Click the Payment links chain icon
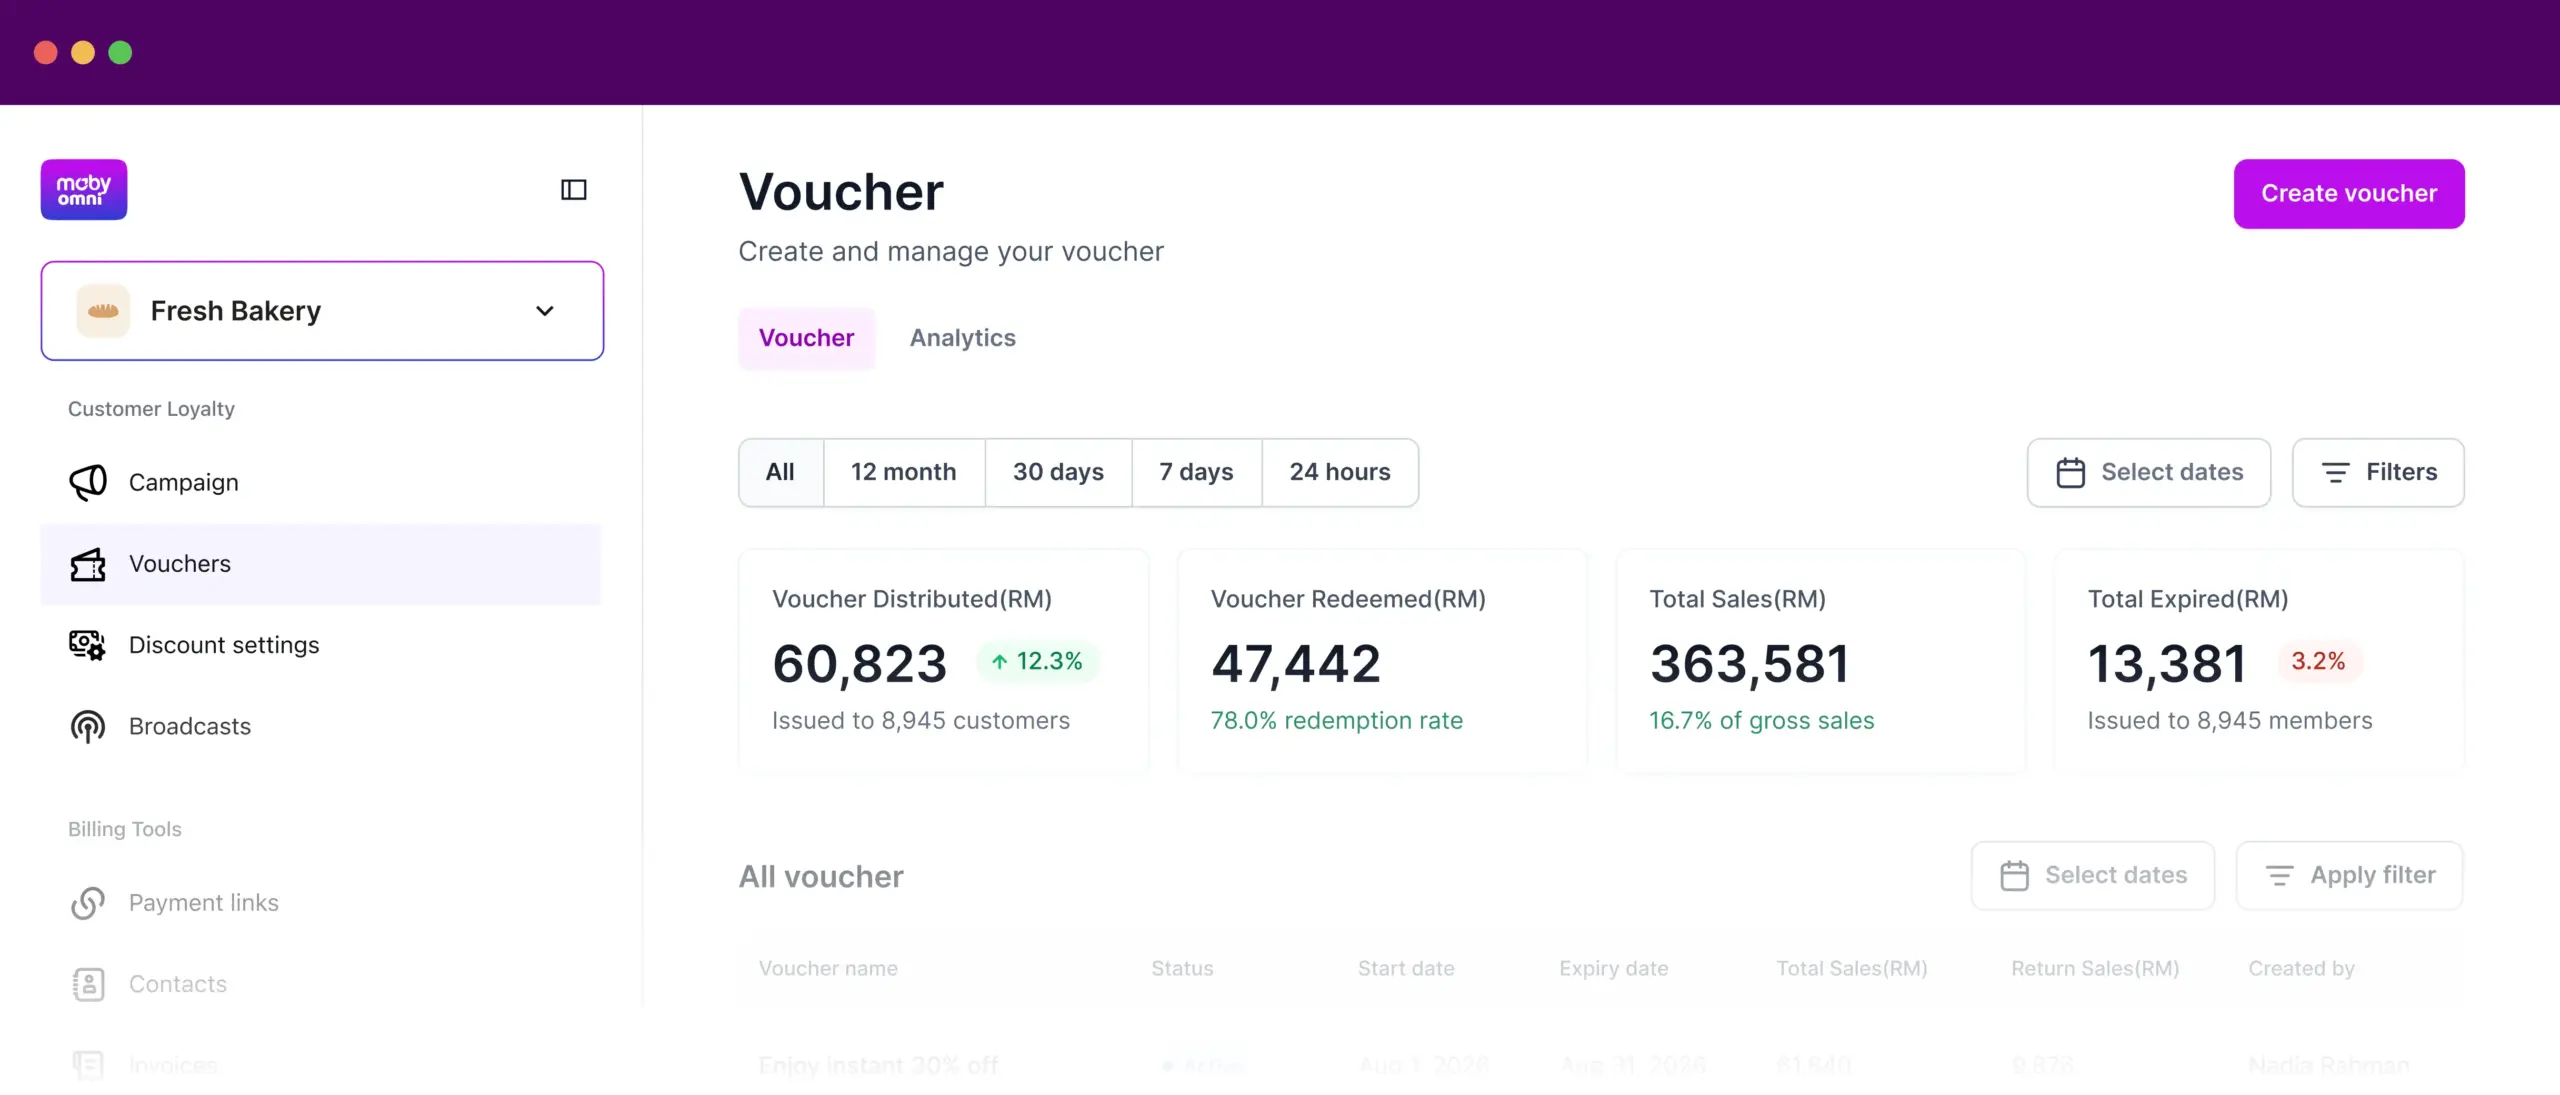 tap(88, 903)
